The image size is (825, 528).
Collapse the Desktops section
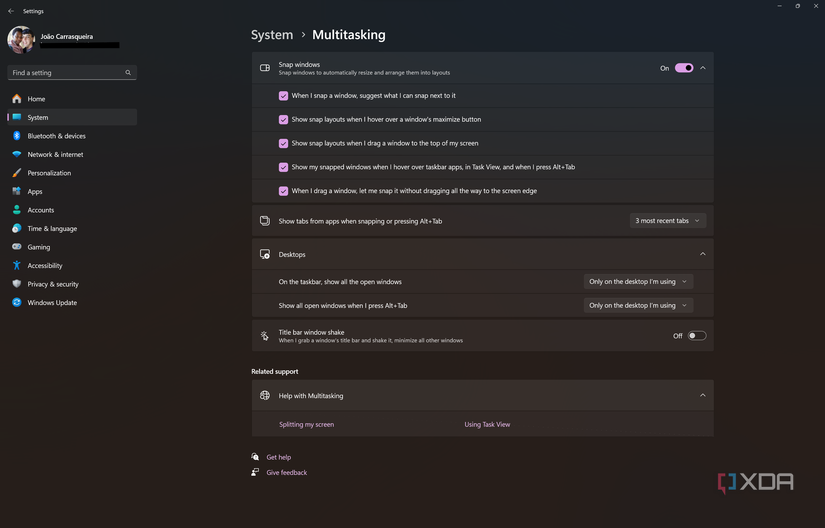(x=702, y=254)
